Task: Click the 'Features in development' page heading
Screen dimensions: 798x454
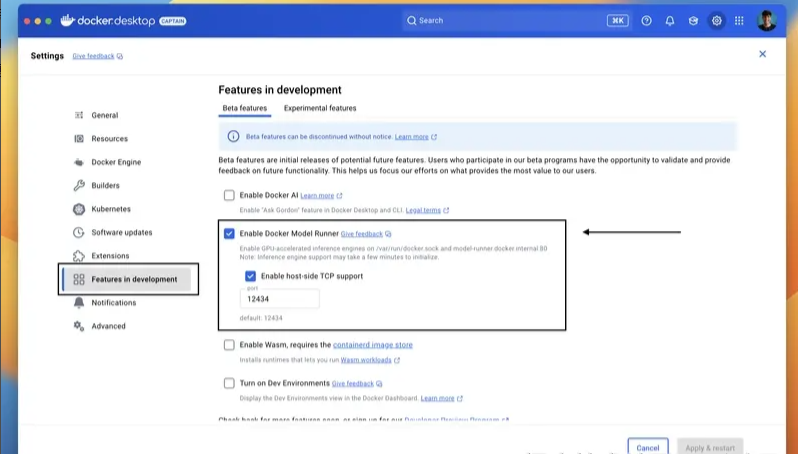Action: 280,90
